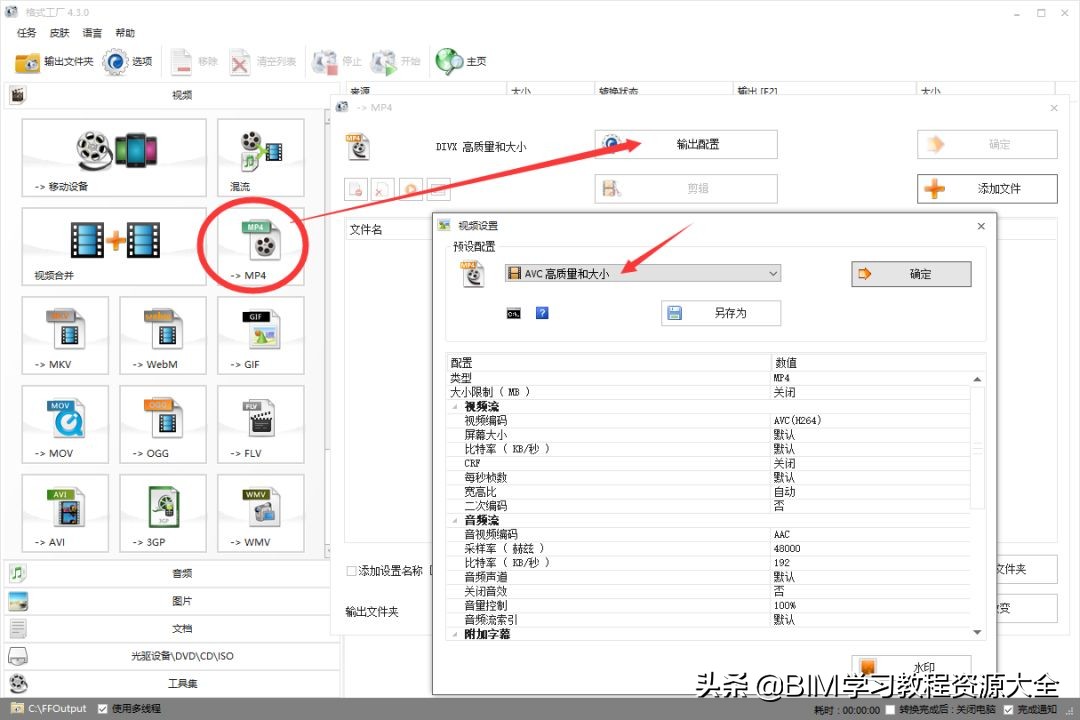Image resolution: width=1080 pixels, height=720 pixels.
Task: Collapse the 音频流 settings section
Action: point(455,519)
